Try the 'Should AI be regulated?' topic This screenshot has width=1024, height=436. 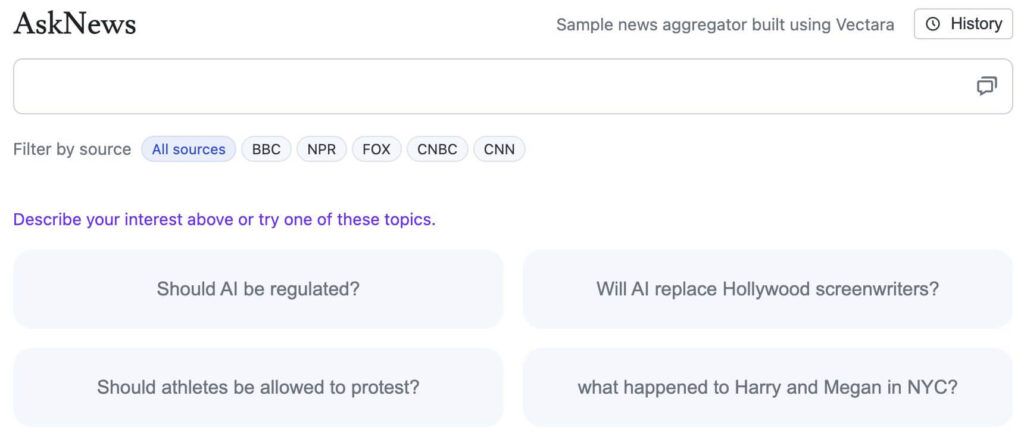coord(258,289)
